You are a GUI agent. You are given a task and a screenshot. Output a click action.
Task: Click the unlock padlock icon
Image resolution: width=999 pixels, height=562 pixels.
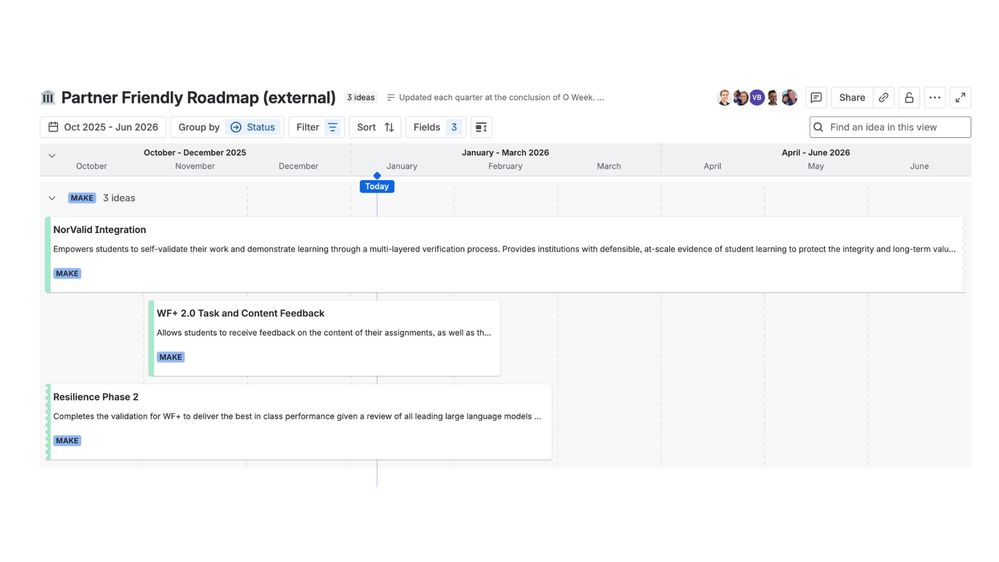pos(909,97)
